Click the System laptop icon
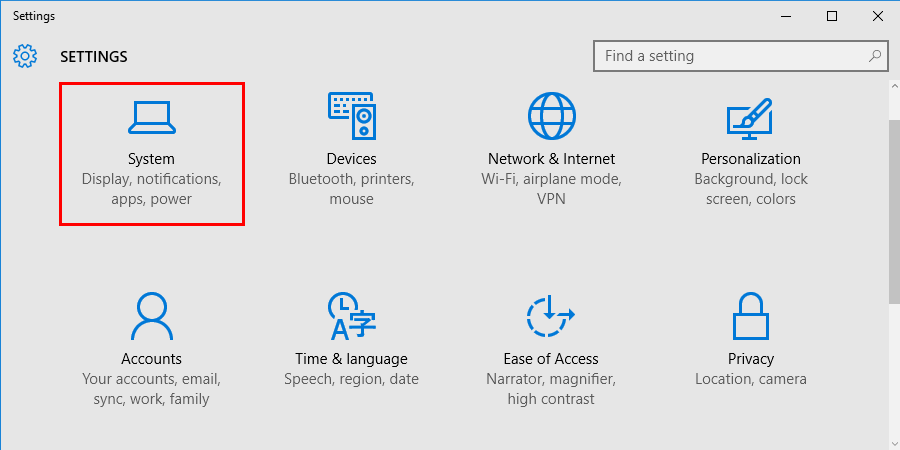The height and width of the screenshot is (450, 900). click(151, 117)
